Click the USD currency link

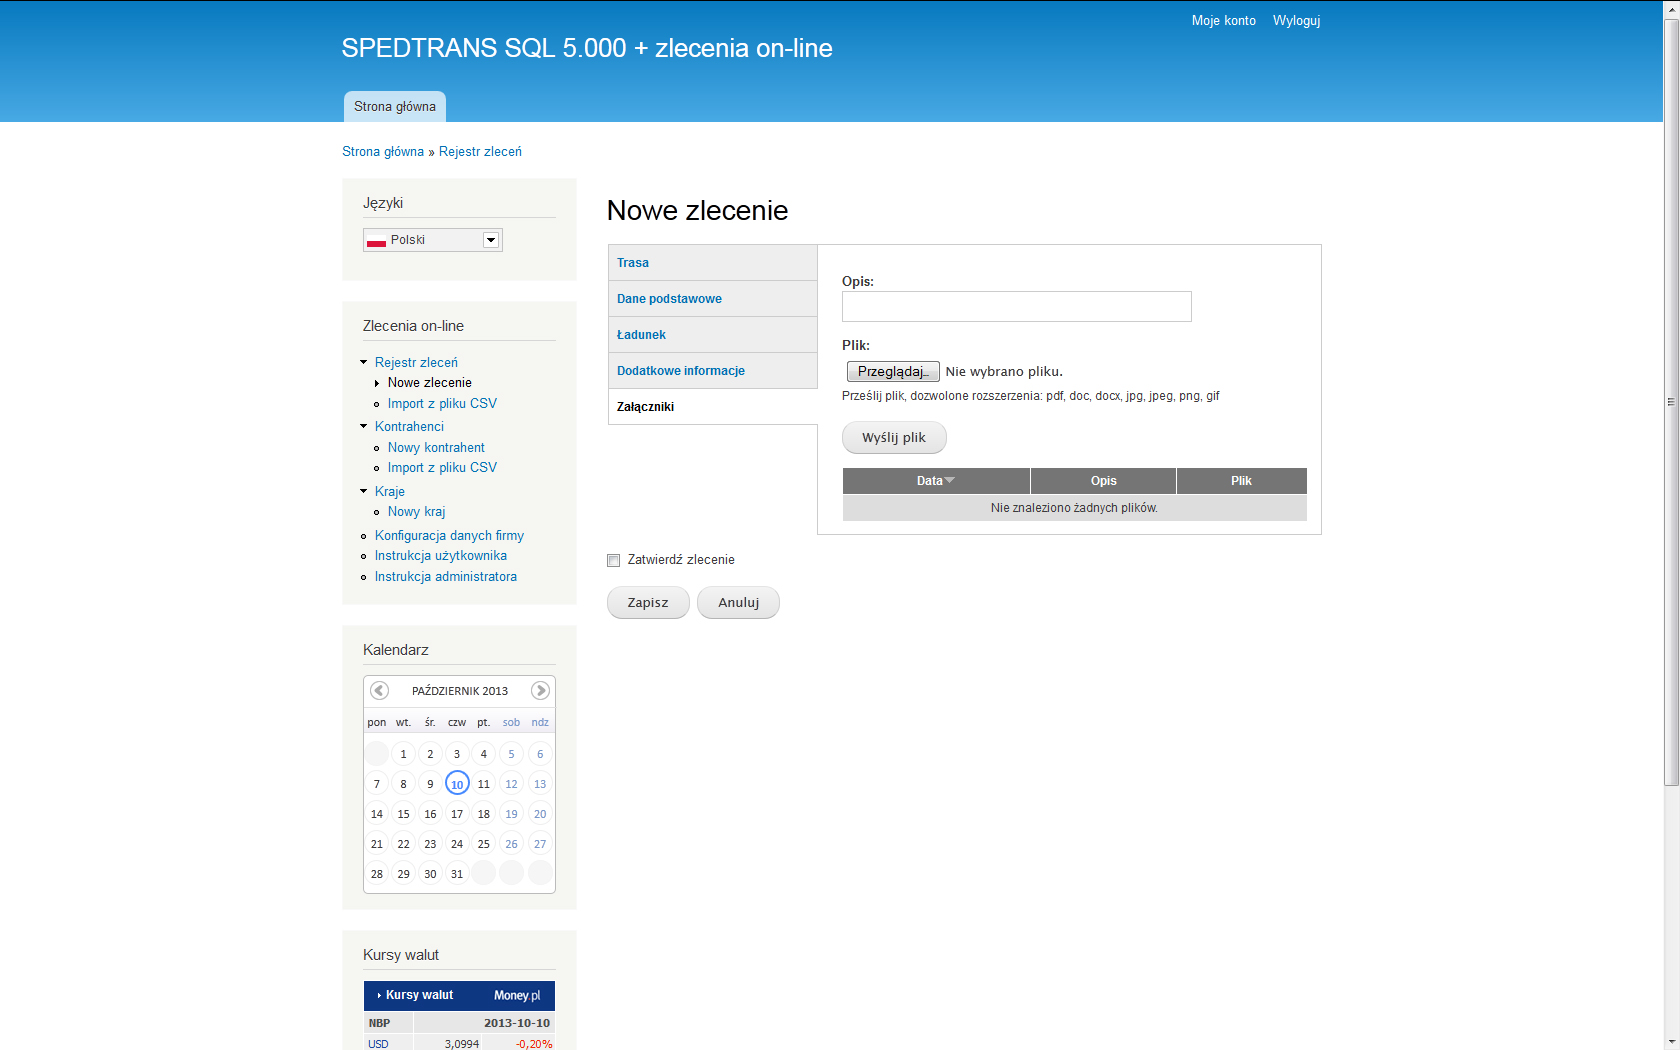coord(378,1044)
